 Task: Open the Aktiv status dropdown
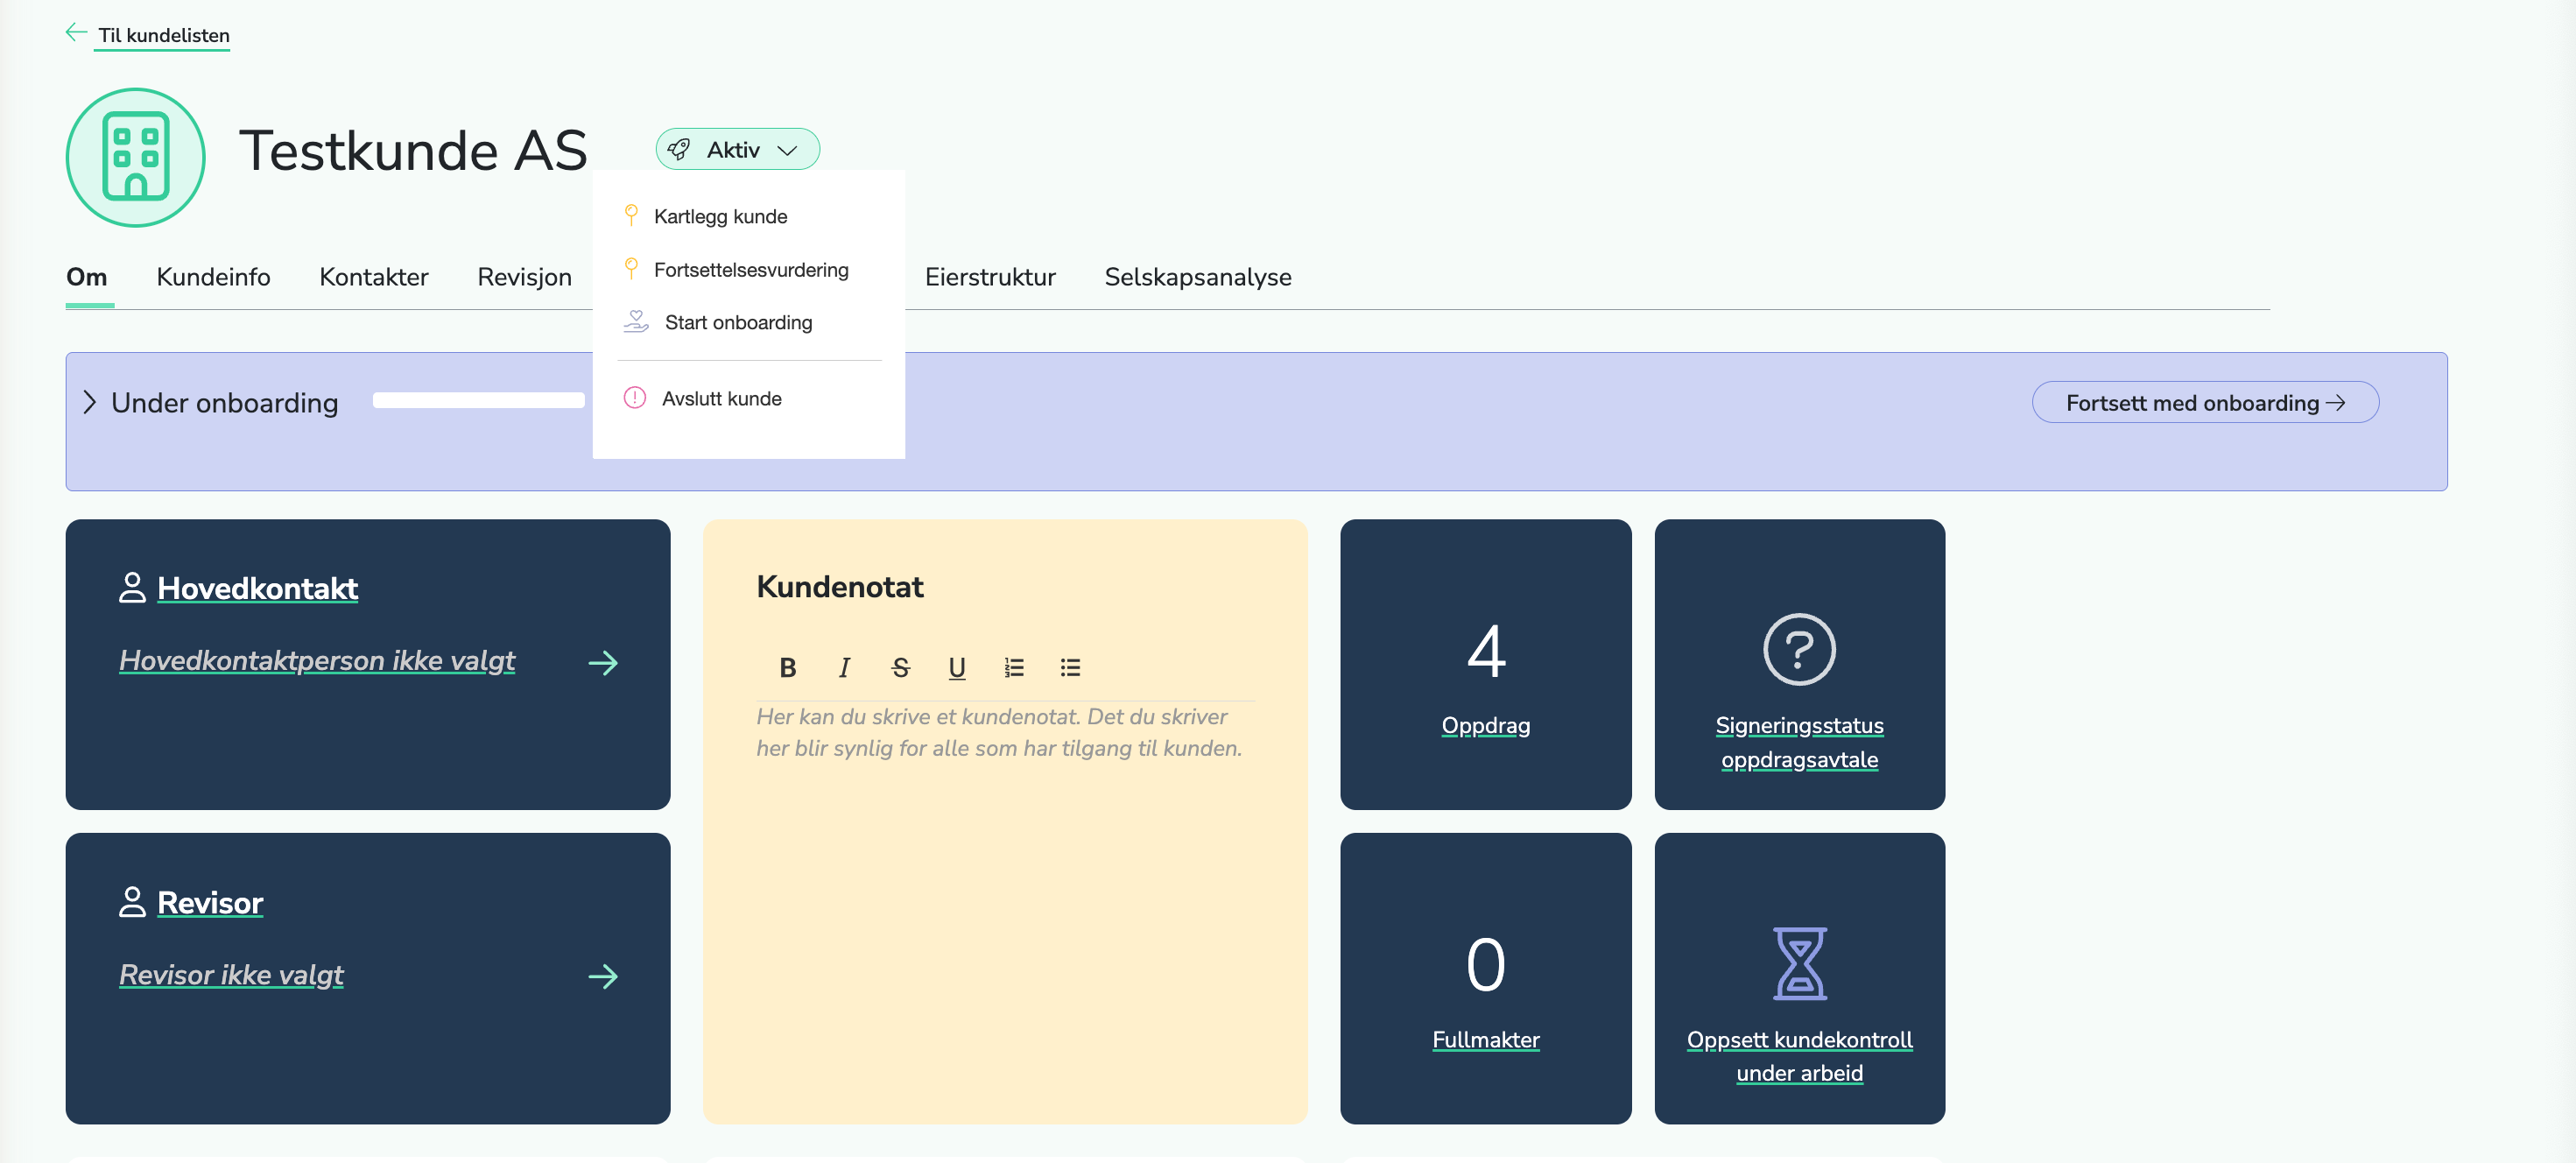pos(737,150)
